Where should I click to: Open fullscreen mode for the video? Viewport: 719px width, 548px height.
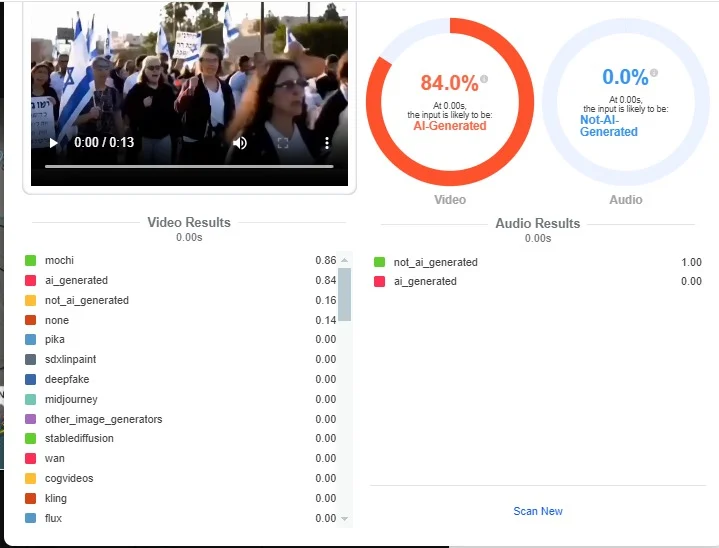click(282, 143)
